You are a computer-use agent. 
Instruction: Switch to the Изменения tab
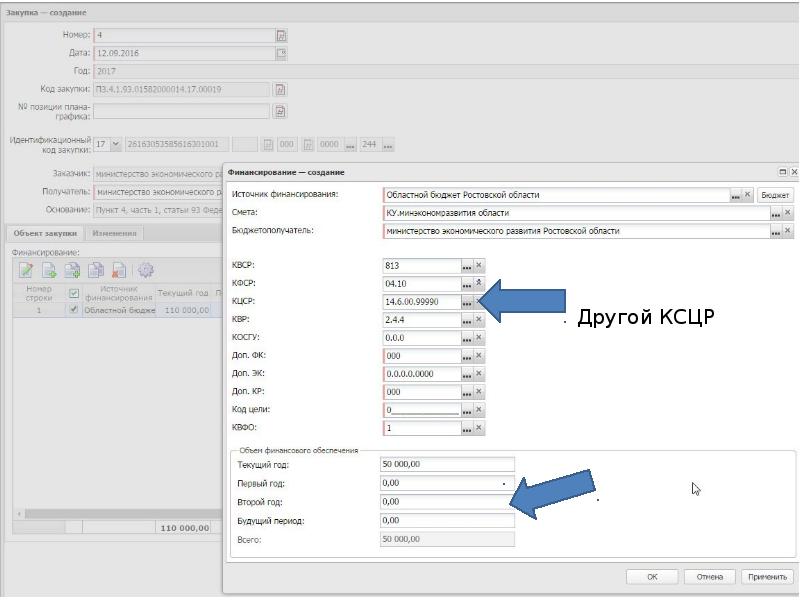tap(114, 233)
